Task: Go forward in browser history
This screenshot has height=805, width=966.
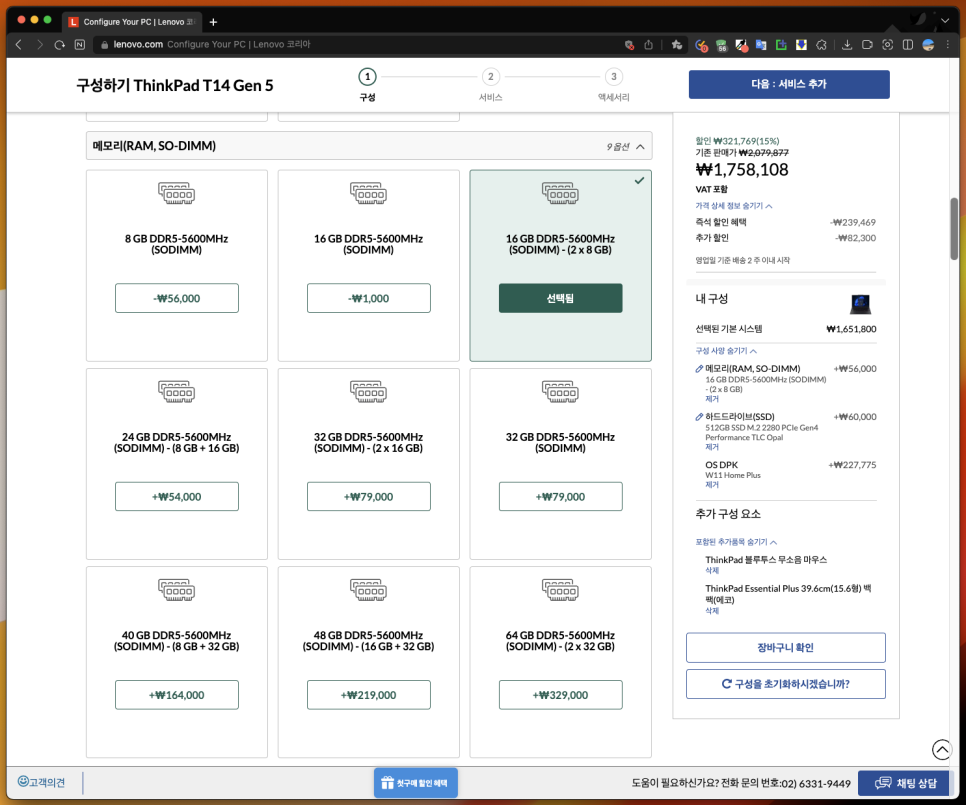Action: (x=39, y=44)
